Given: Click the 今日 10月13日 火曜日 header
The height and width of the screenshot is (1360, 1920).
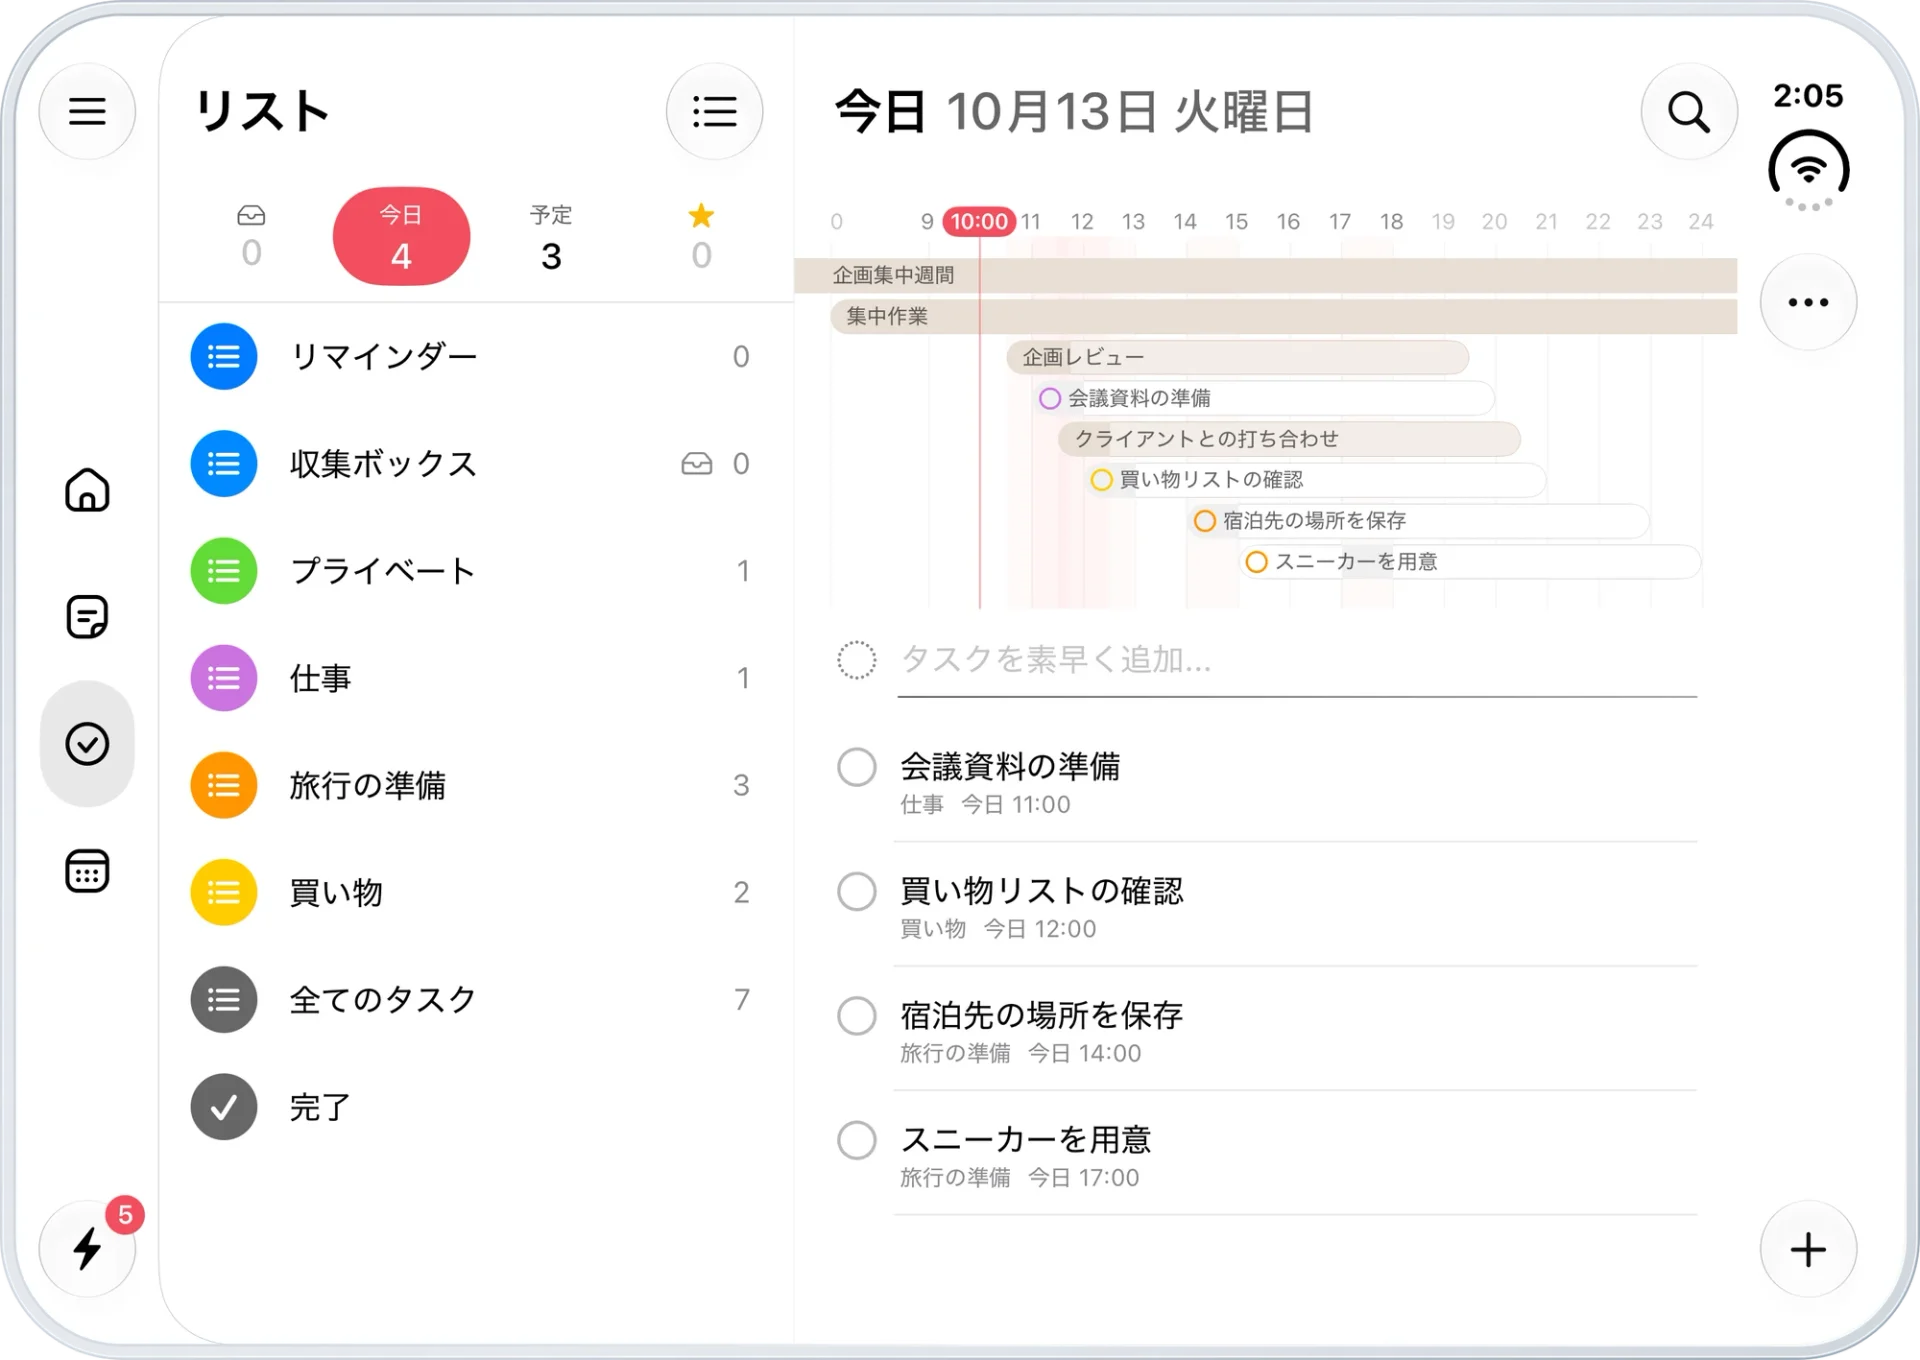Looking at the screenshot, I should click(1074, 111).
